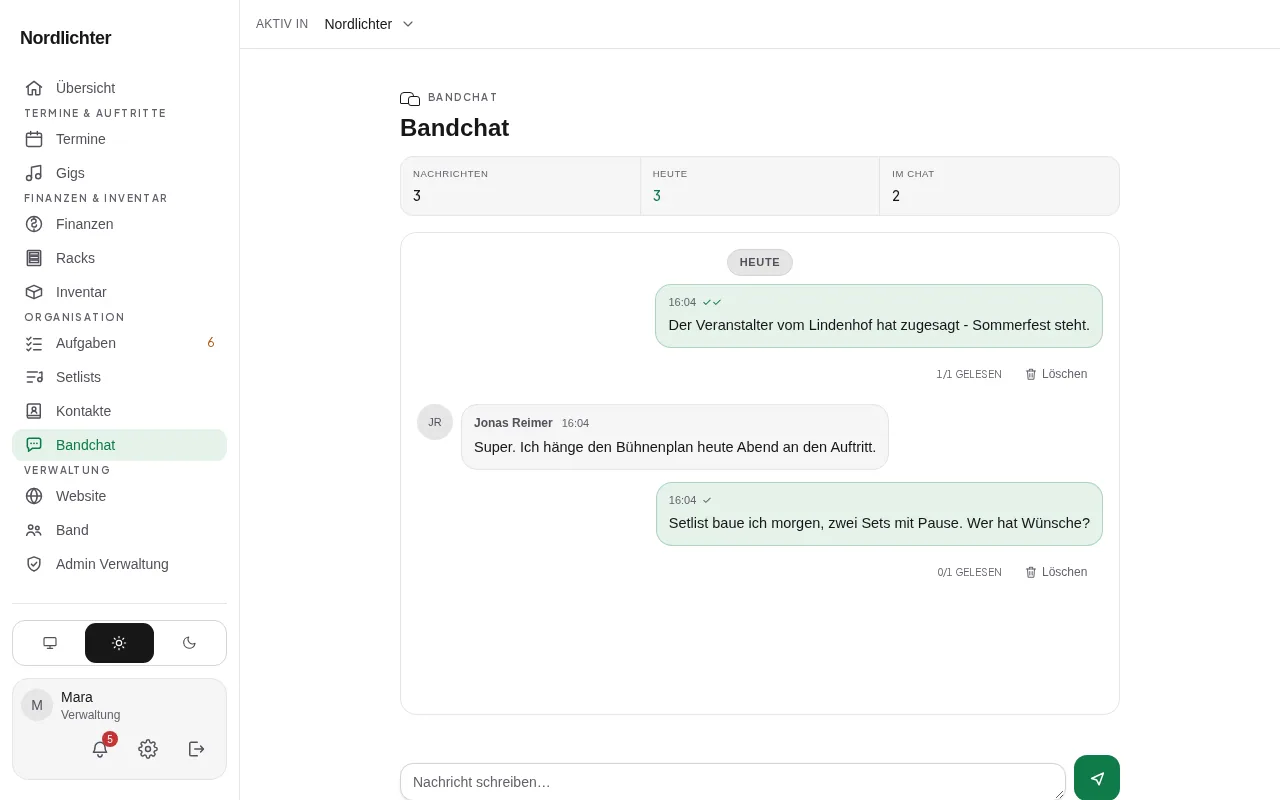Click Mara's M avatar
1280x800 pixels.
point(37,705)
